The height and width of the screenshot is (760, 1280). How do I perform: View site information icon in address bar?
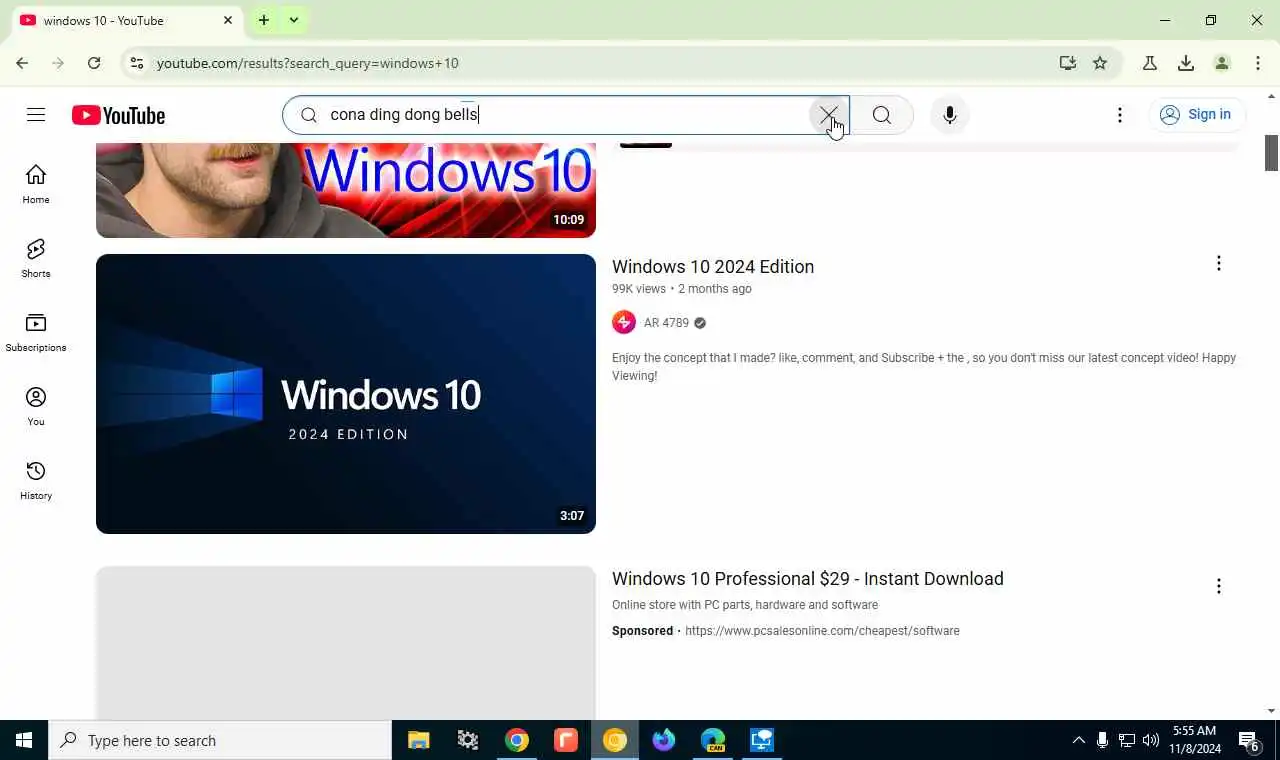click(x=137, y=63)
